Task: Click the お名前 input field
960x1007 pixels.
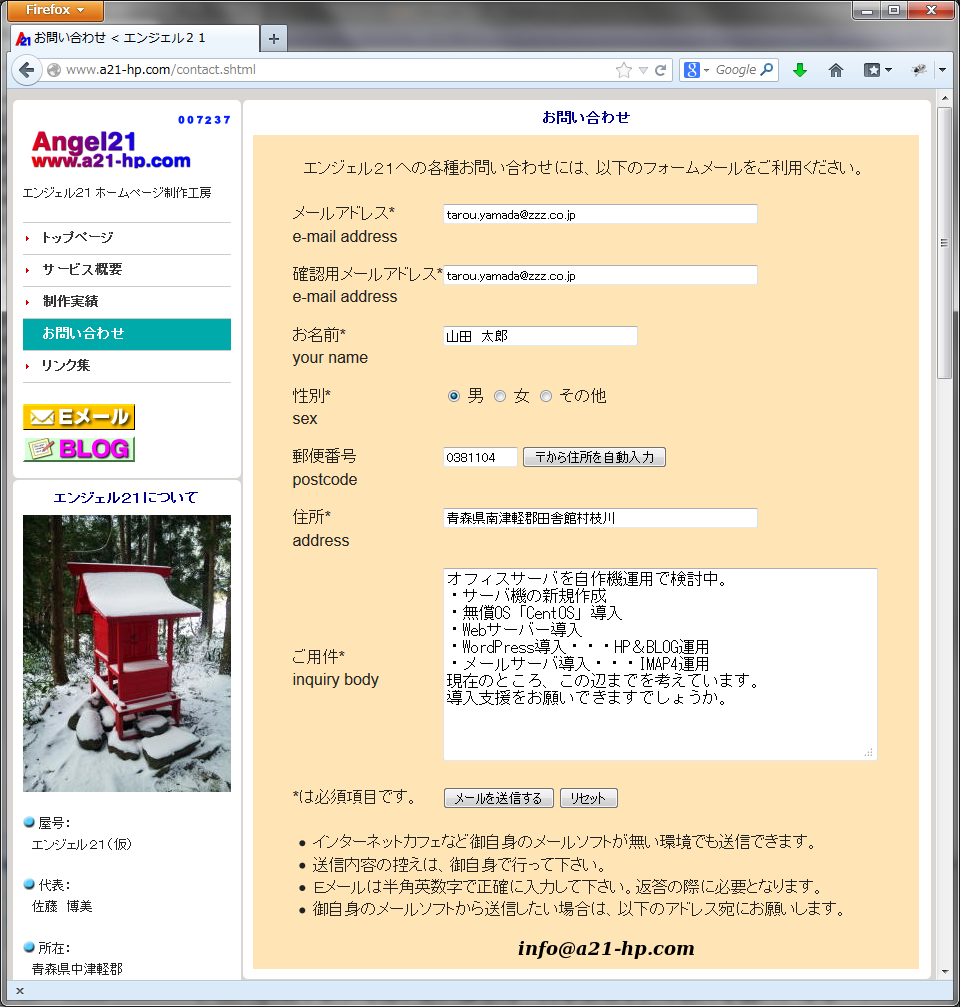Action: [540, 336]
